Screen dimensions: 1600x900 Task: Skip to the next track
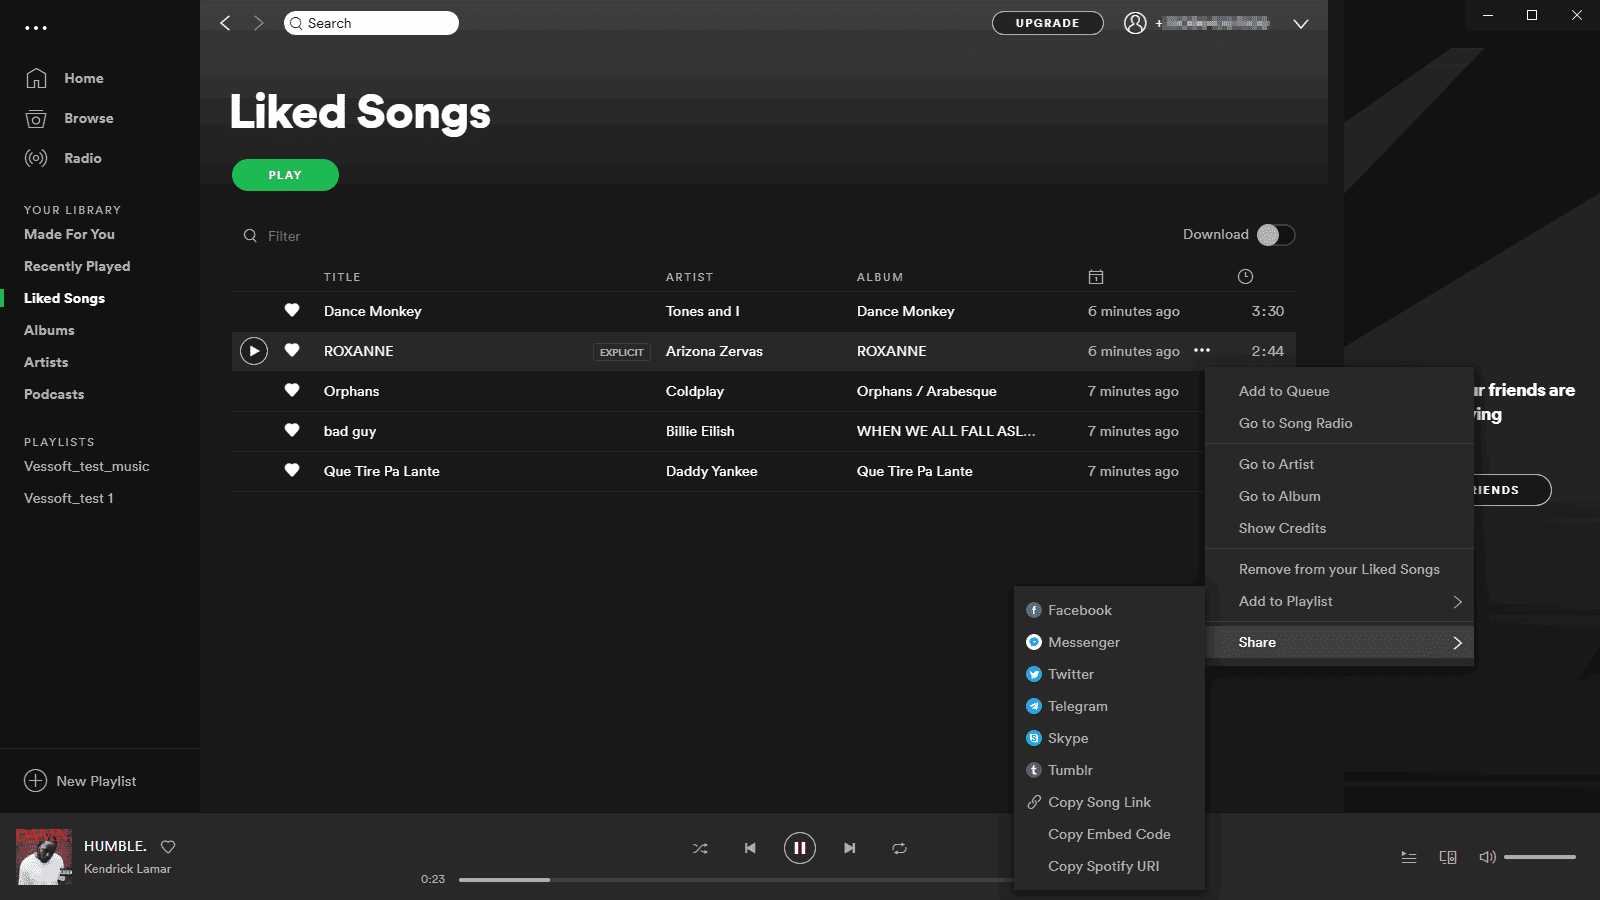point(849,848)
